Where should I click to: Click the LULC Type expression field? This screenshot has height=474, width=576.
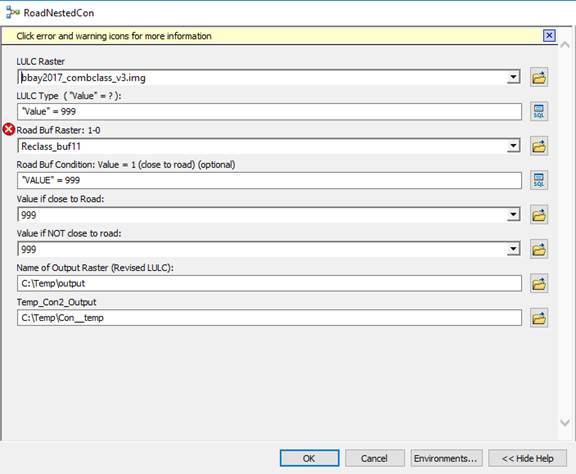[269, 112]
